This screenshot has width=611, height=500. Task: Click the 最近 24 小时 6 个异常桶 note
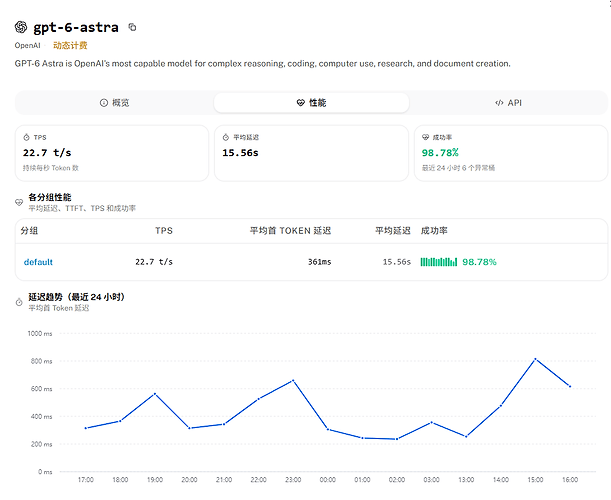pyautogui.click(x=458, y=168)
